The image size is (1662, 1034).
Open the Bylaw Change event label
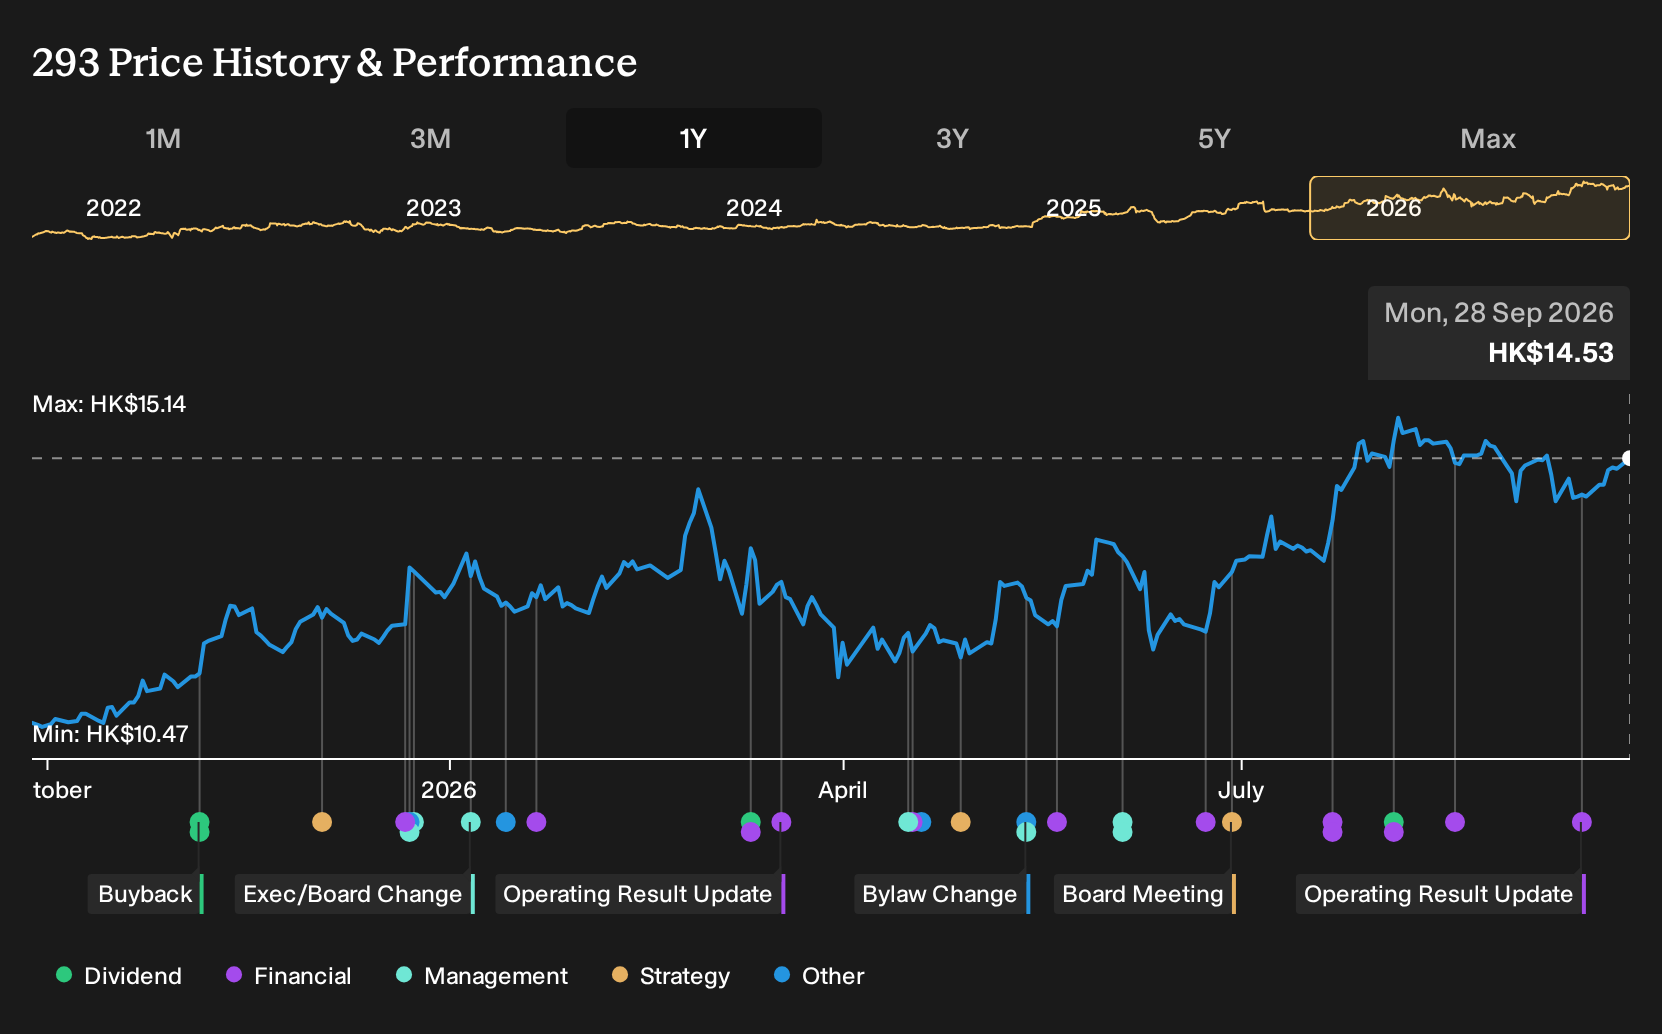[941, 894]
